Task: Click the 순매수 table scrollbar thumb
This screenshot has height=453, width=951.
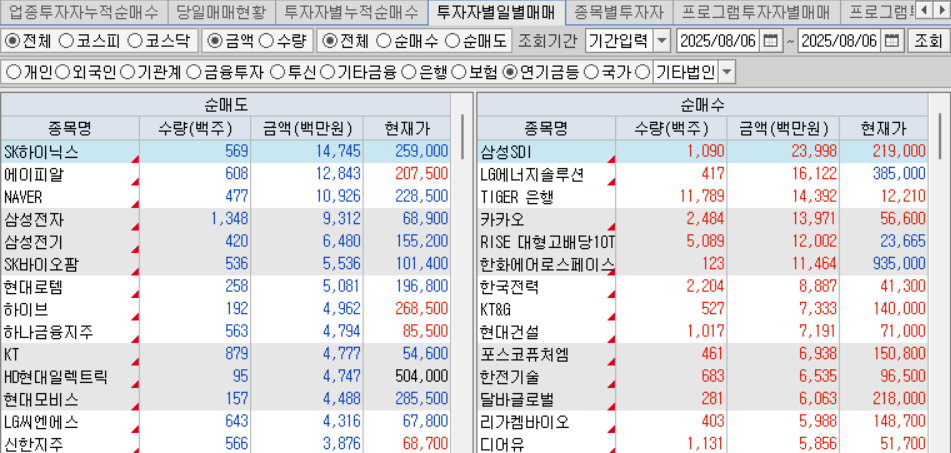Action: 939,136
